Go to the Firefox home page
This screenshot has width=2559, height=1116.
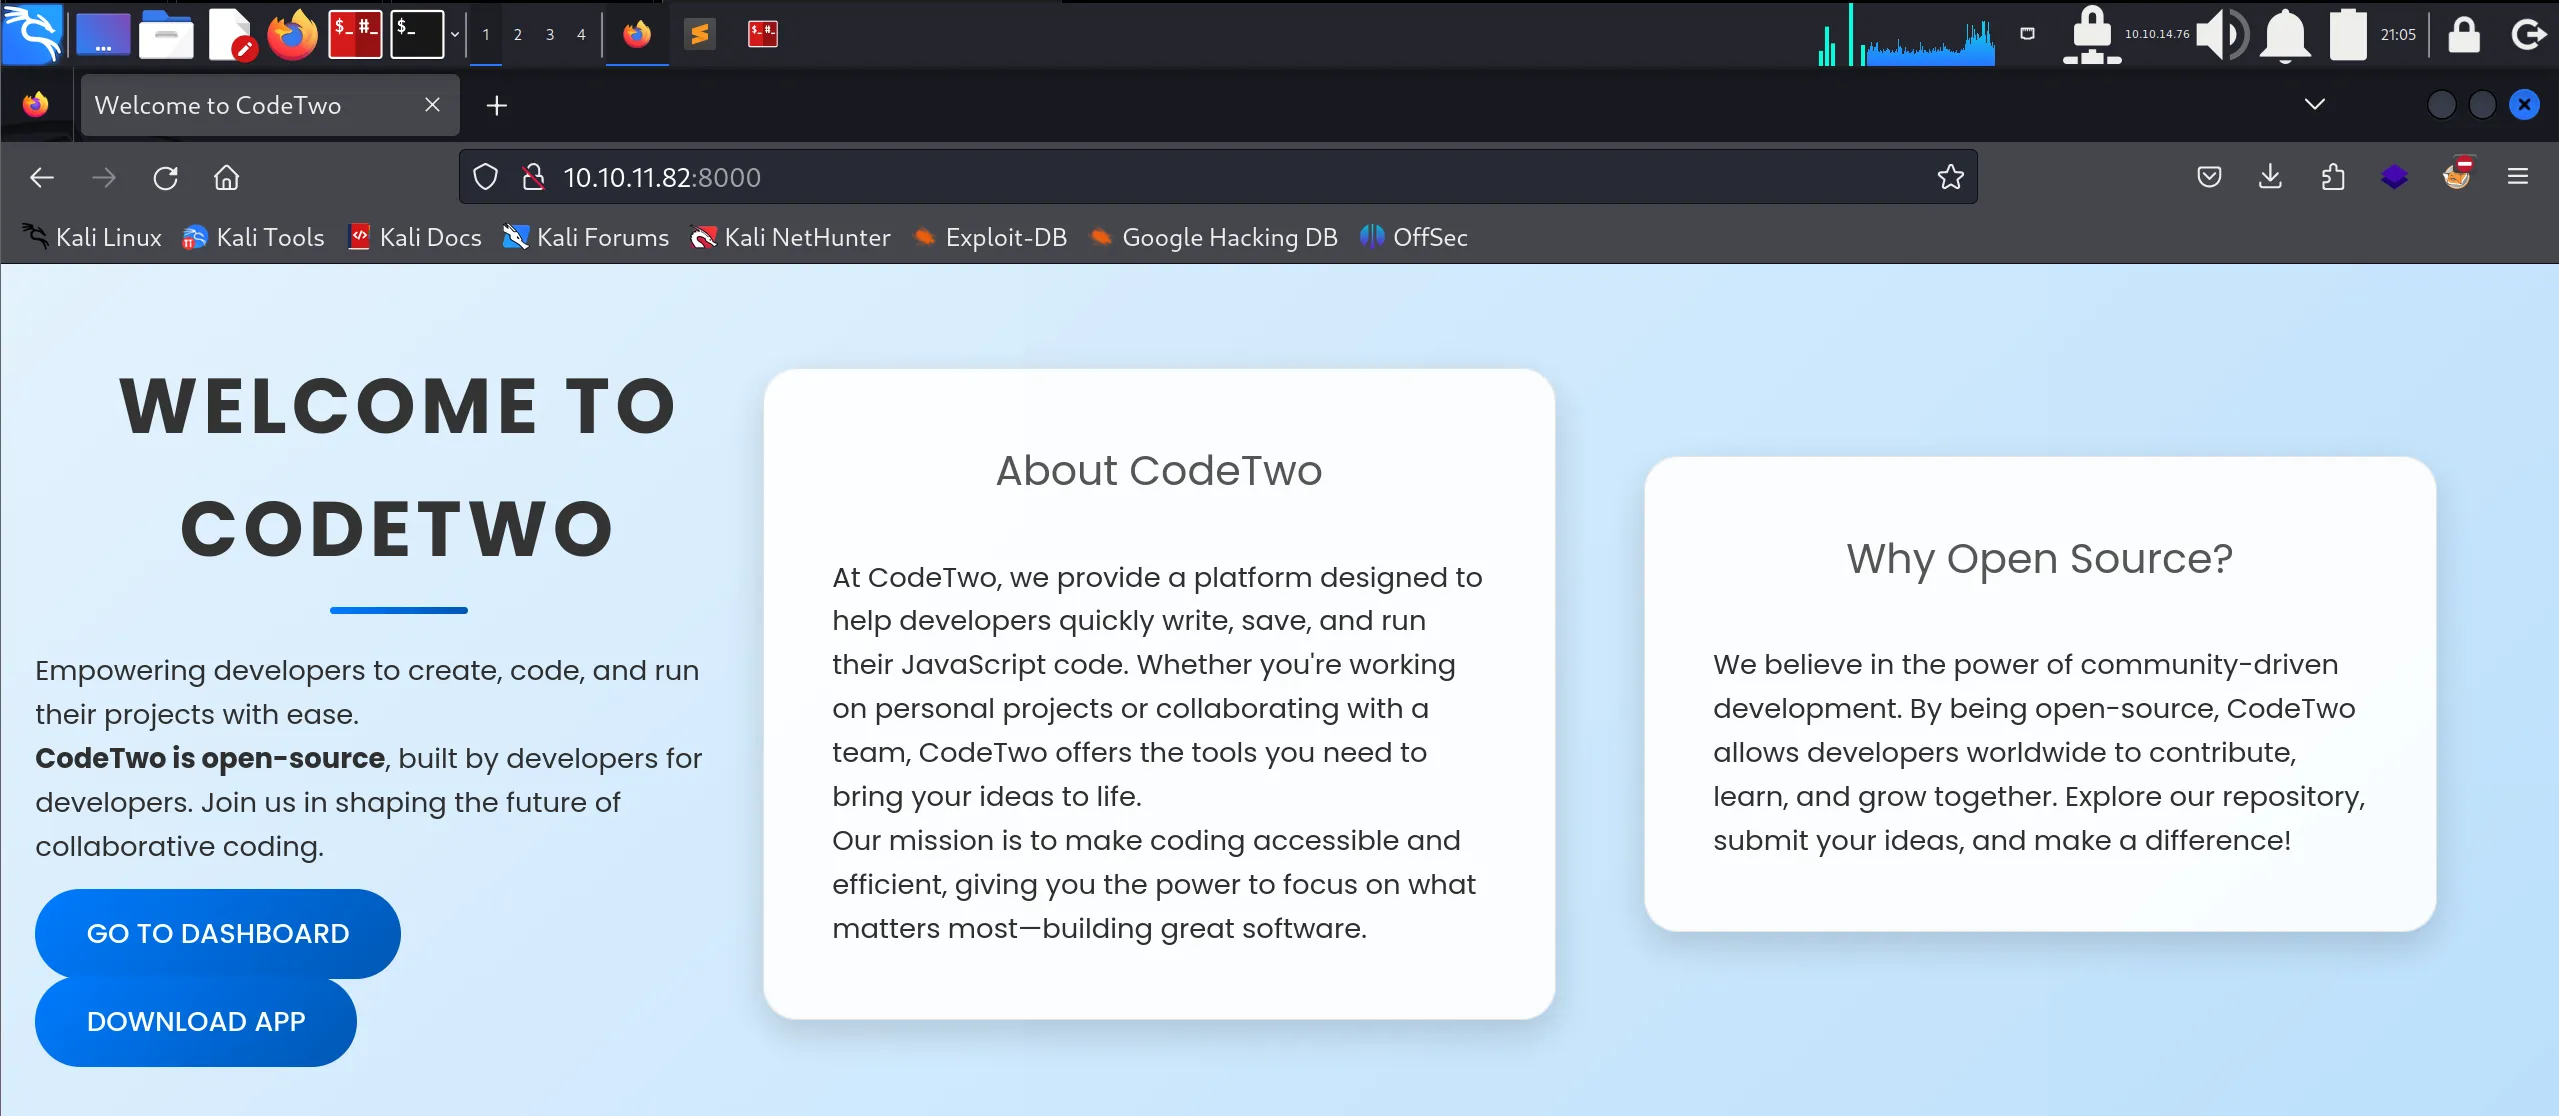click(x=227, y=178)
